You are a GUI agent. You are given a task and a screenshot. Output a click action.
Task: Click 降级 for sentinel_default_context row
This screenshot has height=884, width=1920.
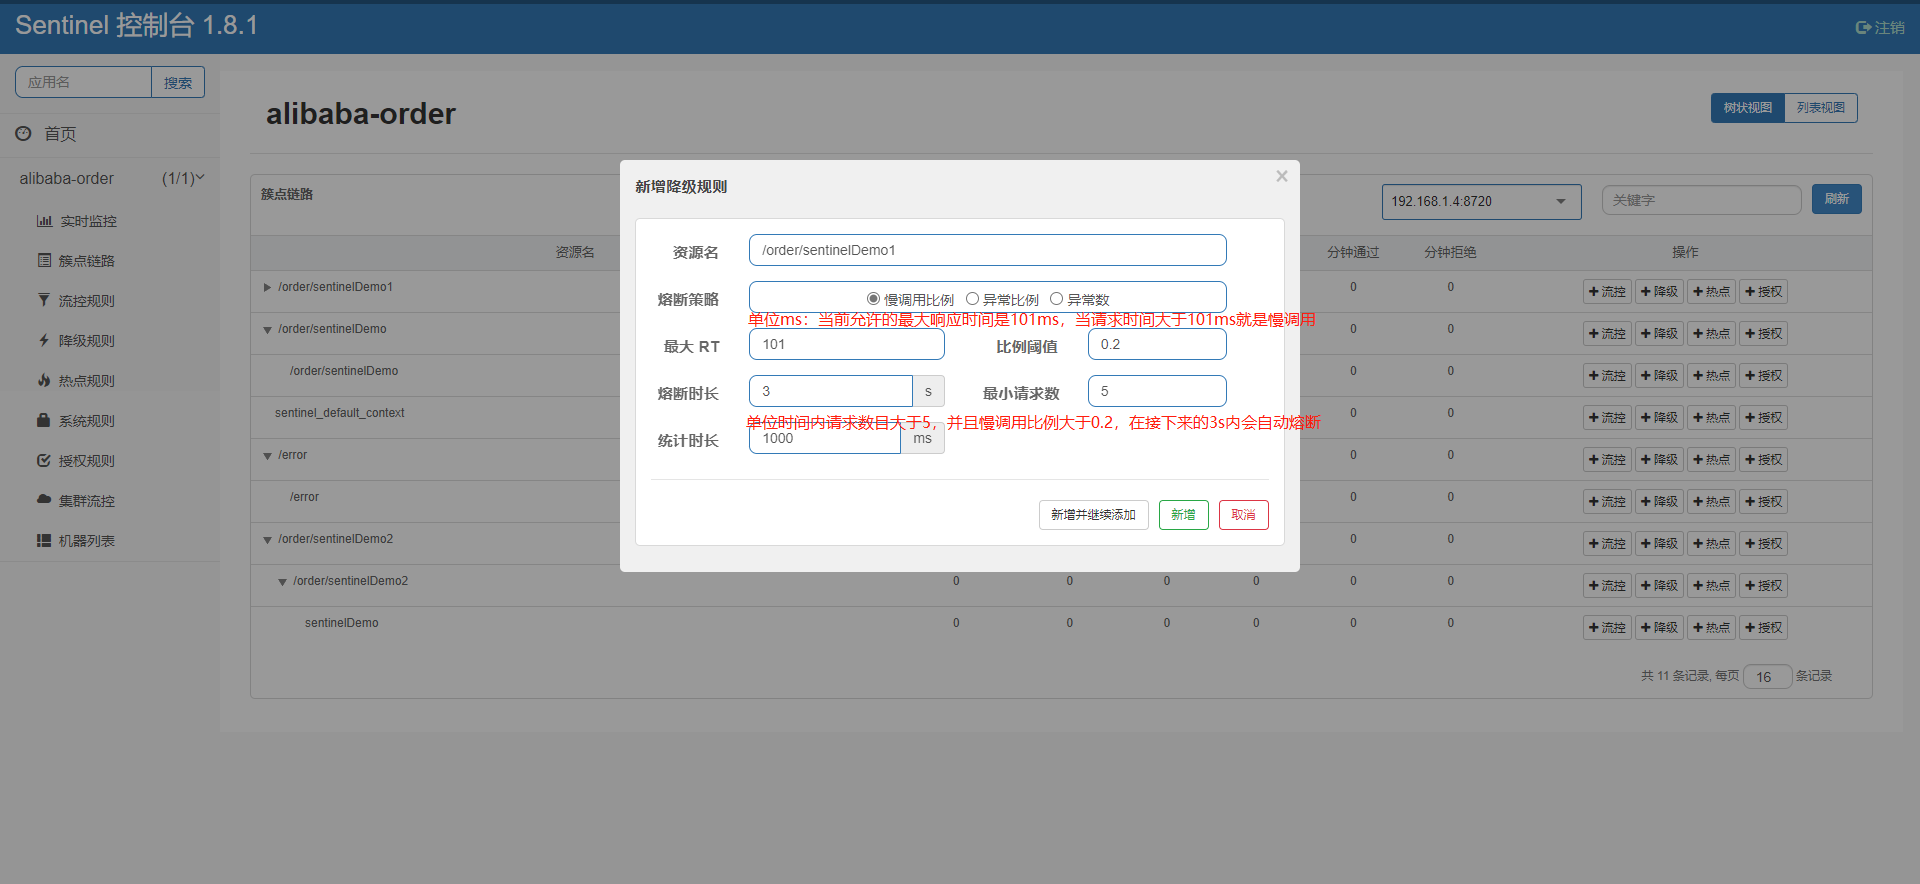pos(1659,418)
